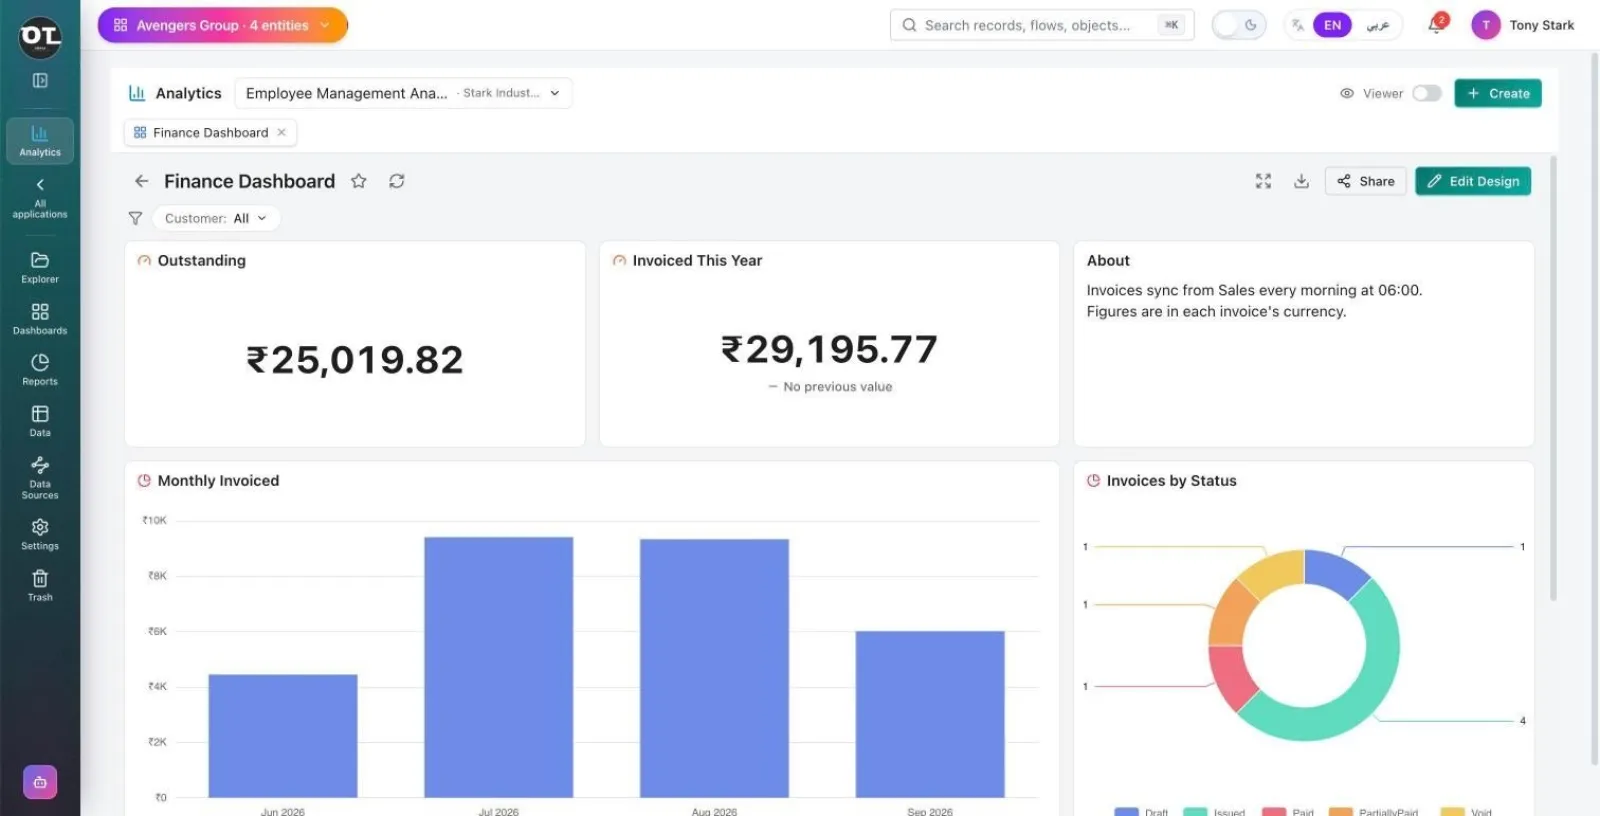Open Dashboards section in sidebar

[x=40, y=319]
